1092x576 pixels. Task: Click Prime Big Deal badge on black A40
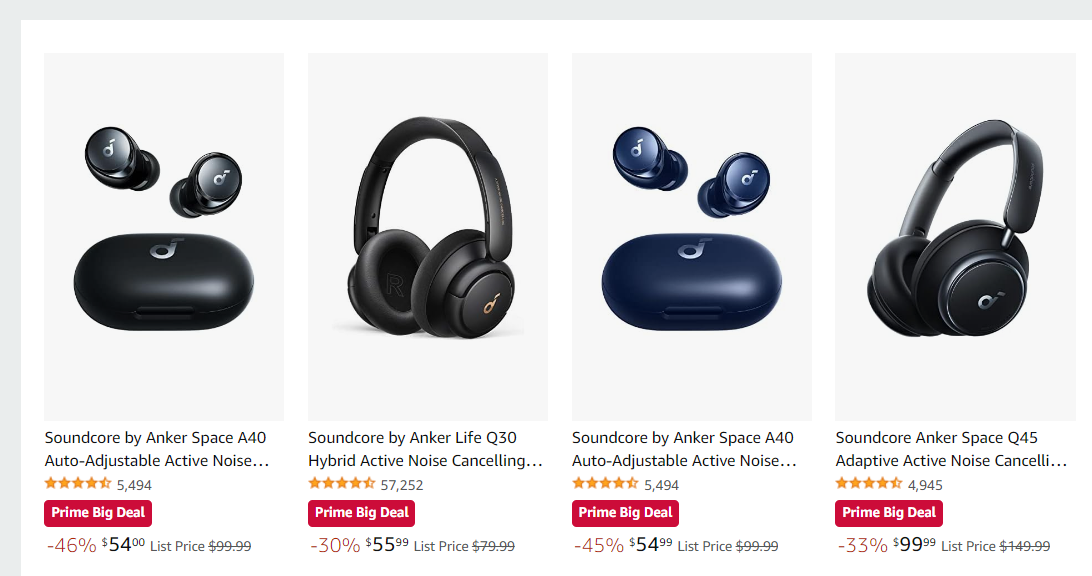(98, 513)
